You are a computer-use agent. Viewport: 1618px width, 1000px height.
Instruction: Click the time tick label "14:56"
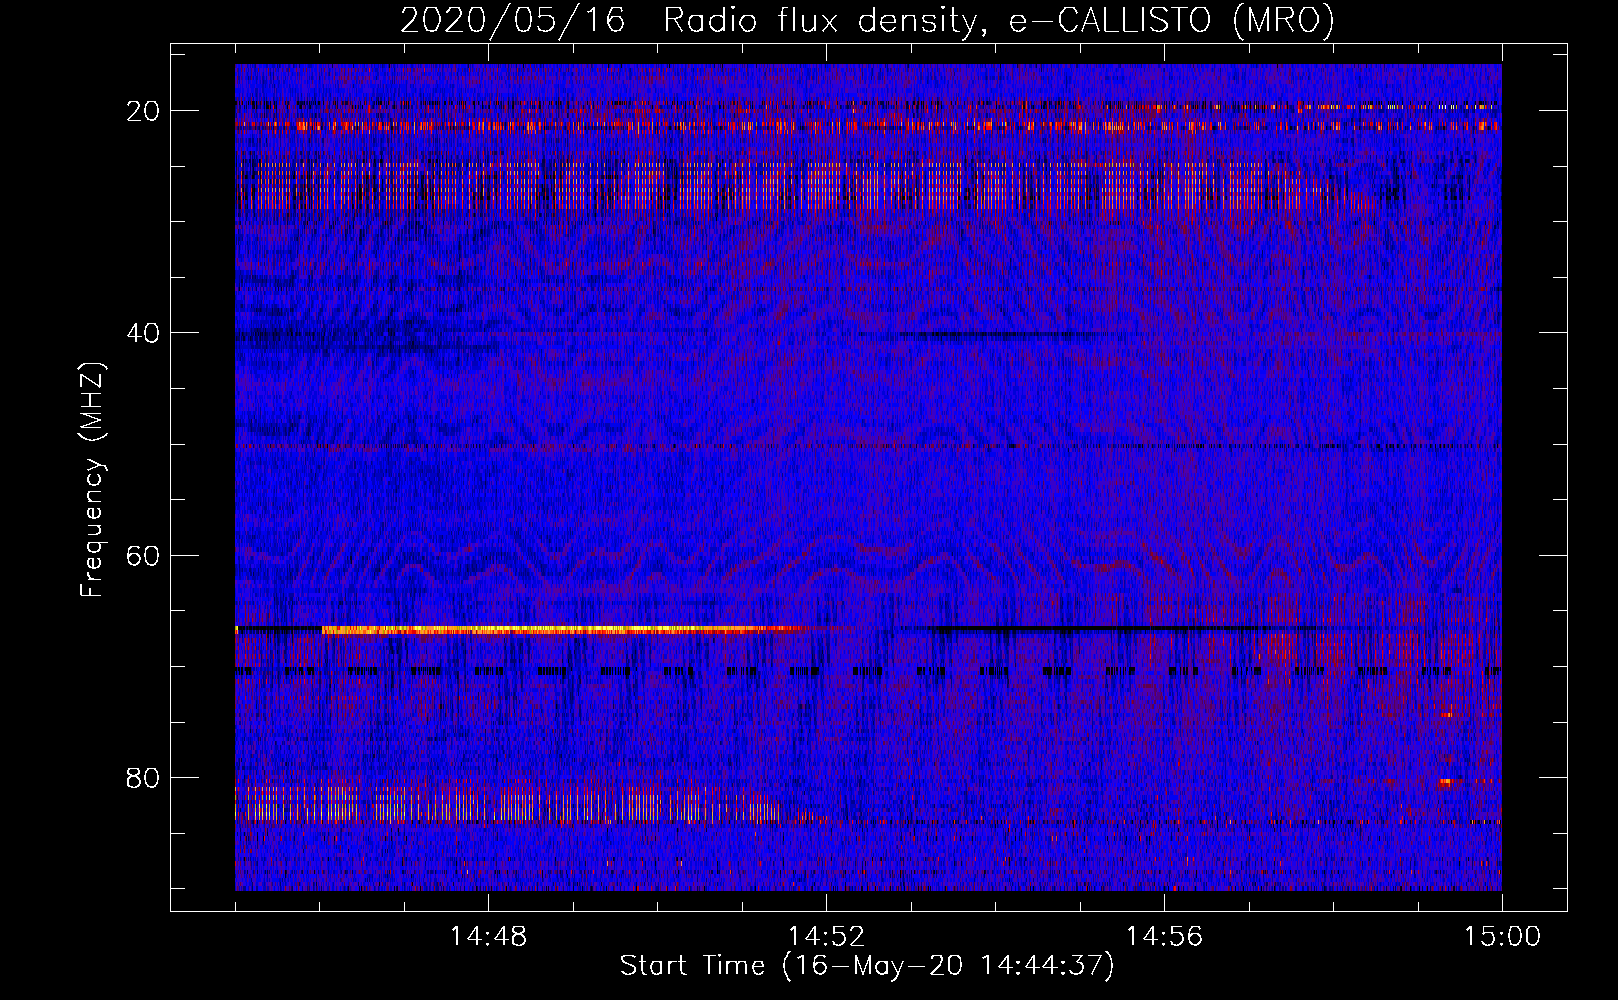tap(1165, 937)
